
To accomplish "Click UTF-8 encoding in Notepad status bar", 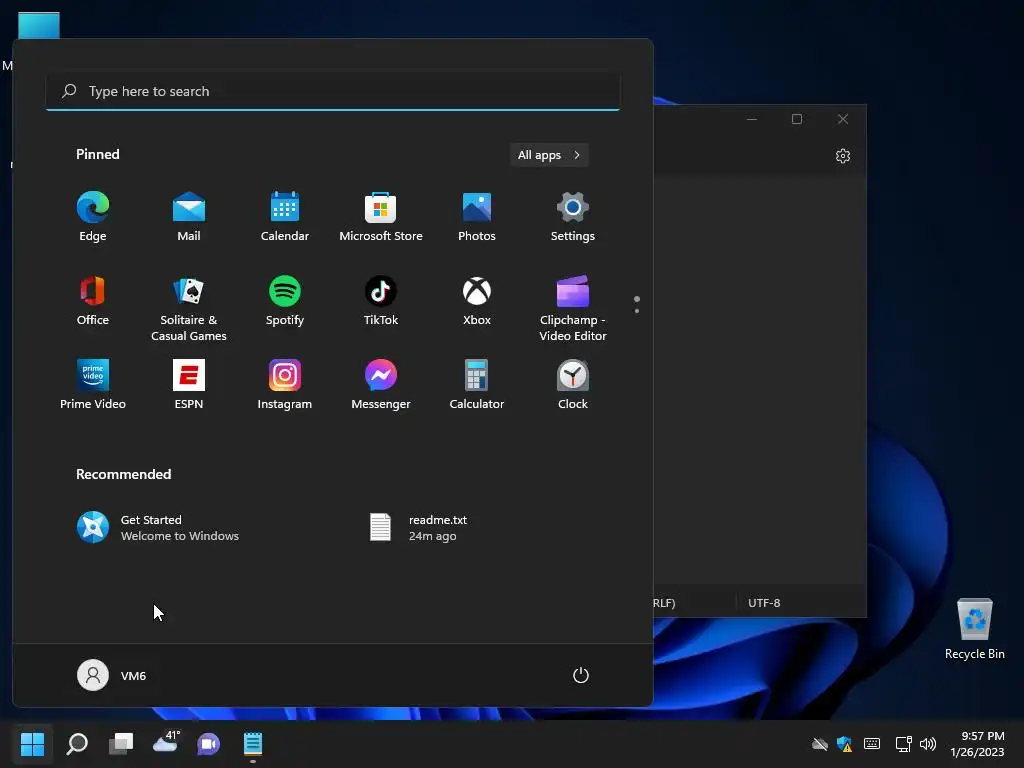I will point(764,603).
